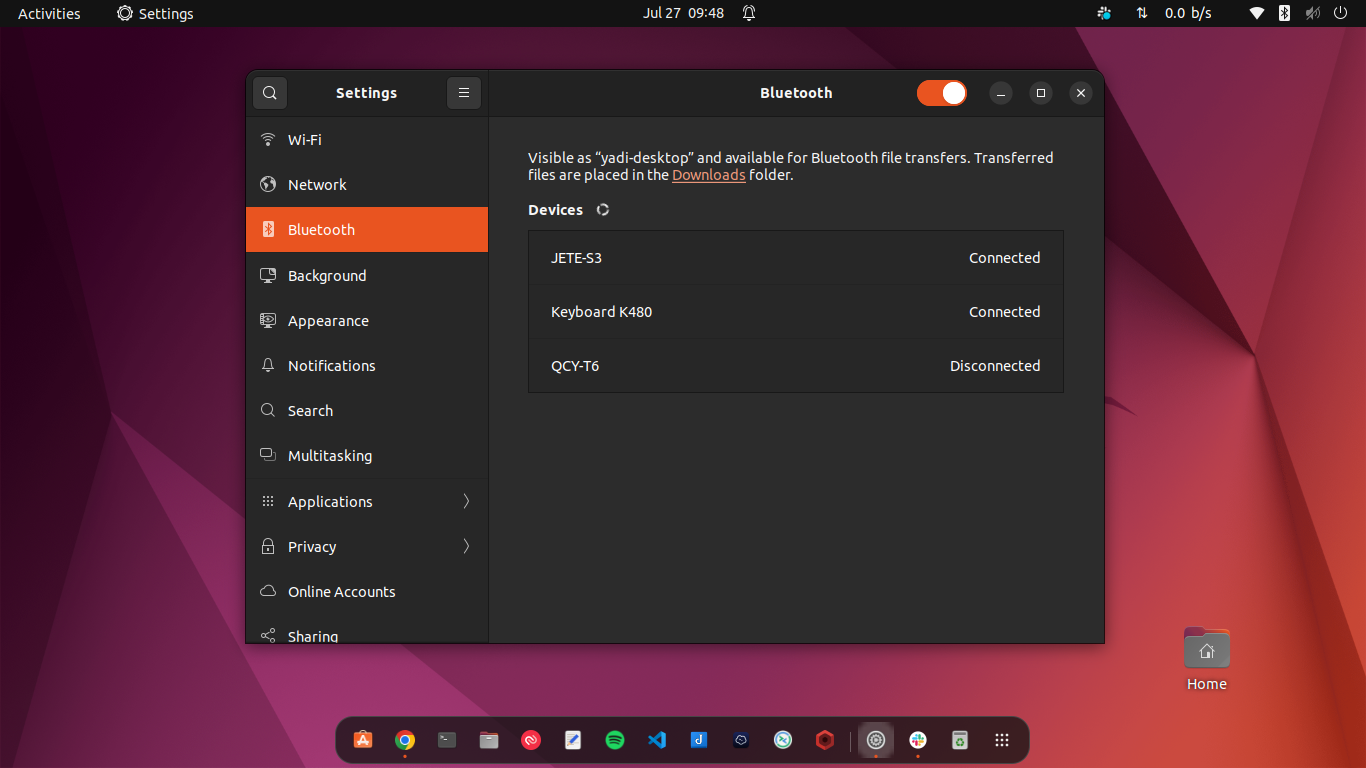1366x768 pixels.
Task: Click the Bluetooth status icon in top bar
Action: pos(1285,13)
